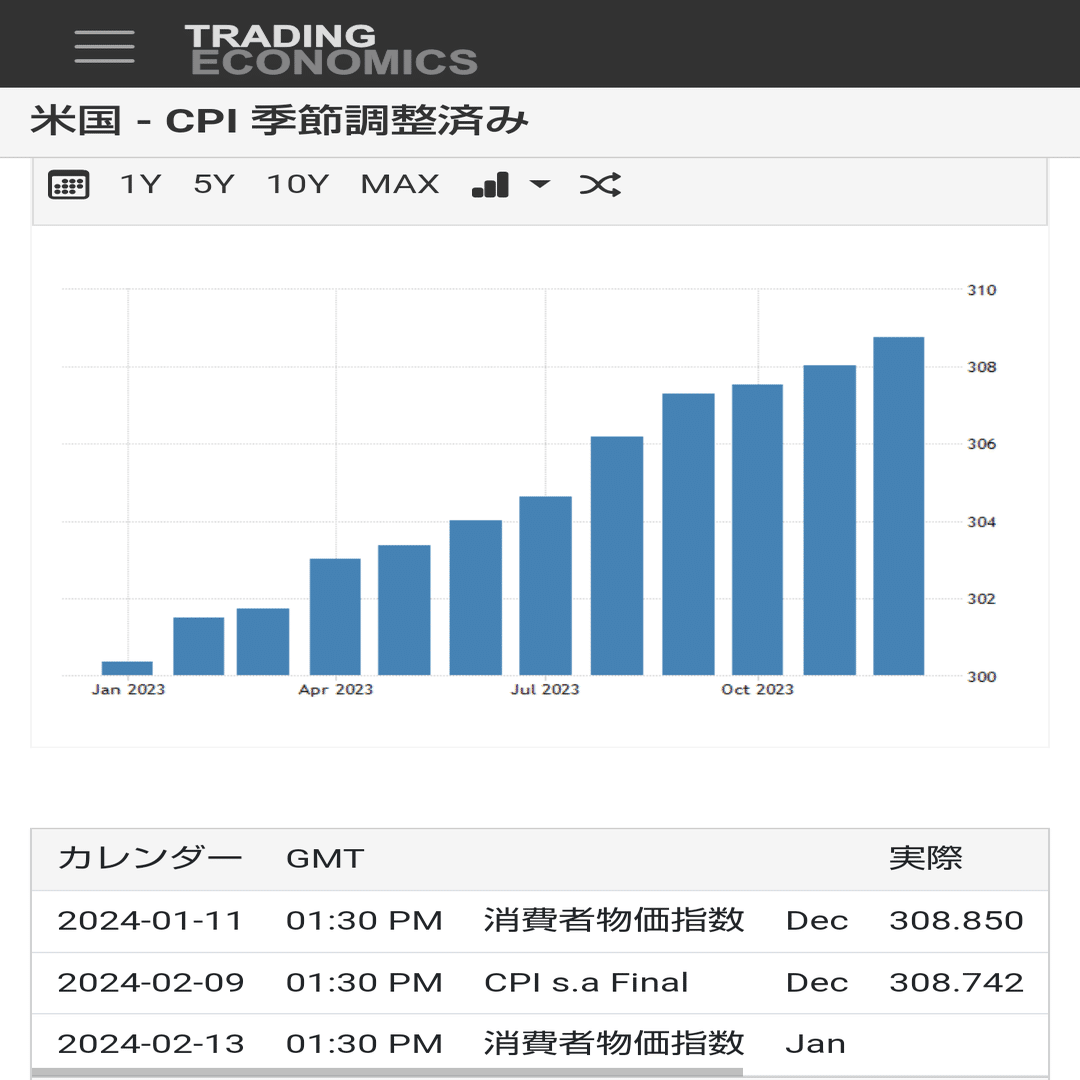Viewport: 1080px width, 1080px height.
Task: Click the 308.850 actual value
Action: coord(956,921)
